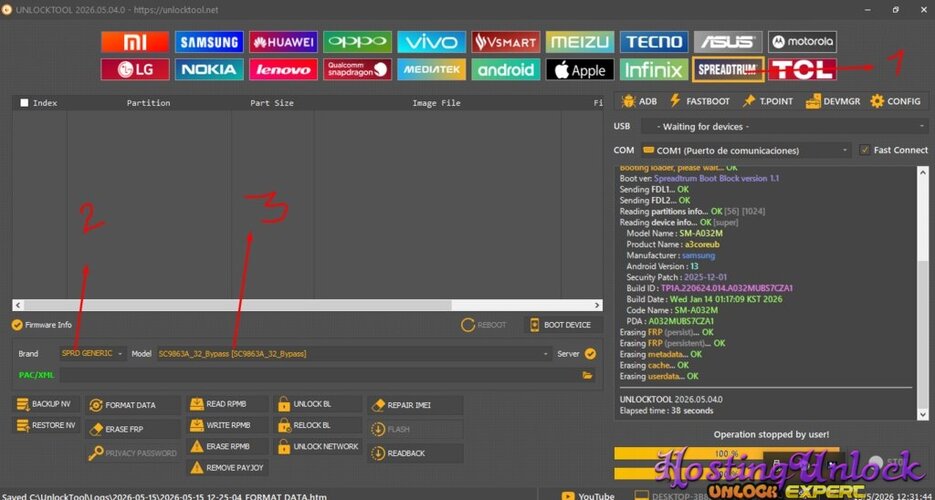This screenshot has width=935, height=500.
Task: Choose the Nokia brand tile
Action: tap(209, 69)
